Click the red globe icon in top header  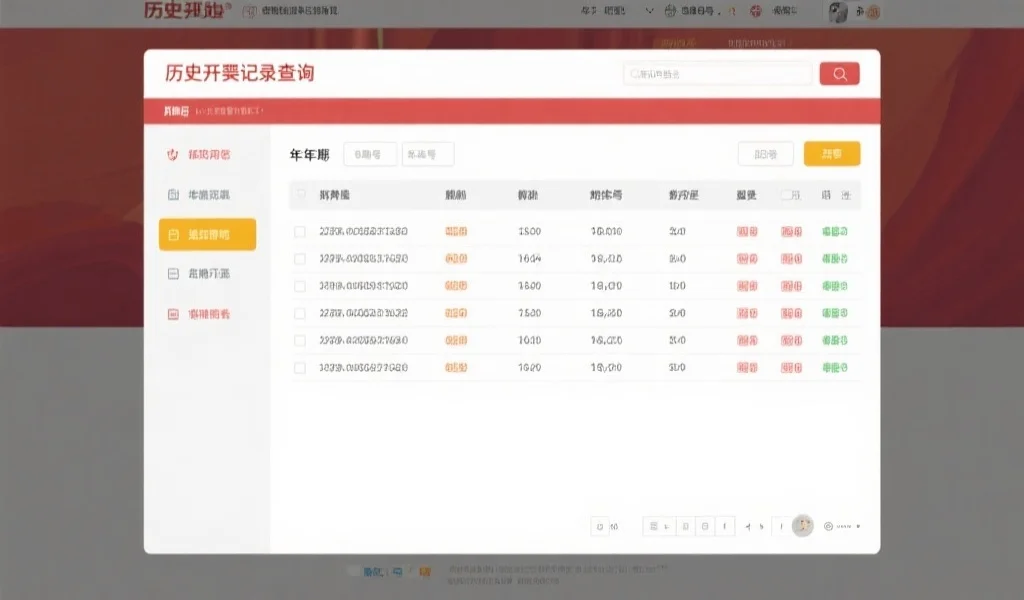(755, 12)
